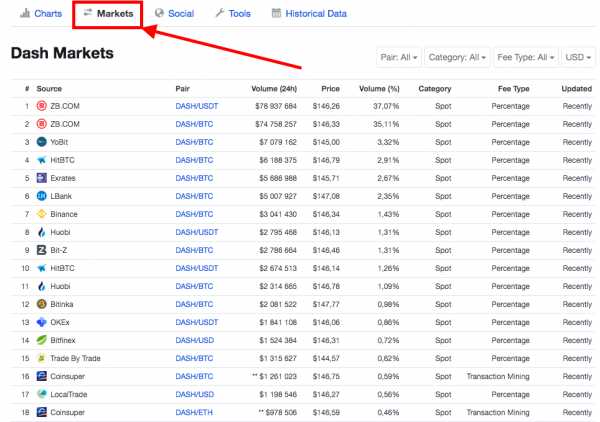600x422 pixels.
Task: Click the Bitinka source name
Action: point(62,304)
